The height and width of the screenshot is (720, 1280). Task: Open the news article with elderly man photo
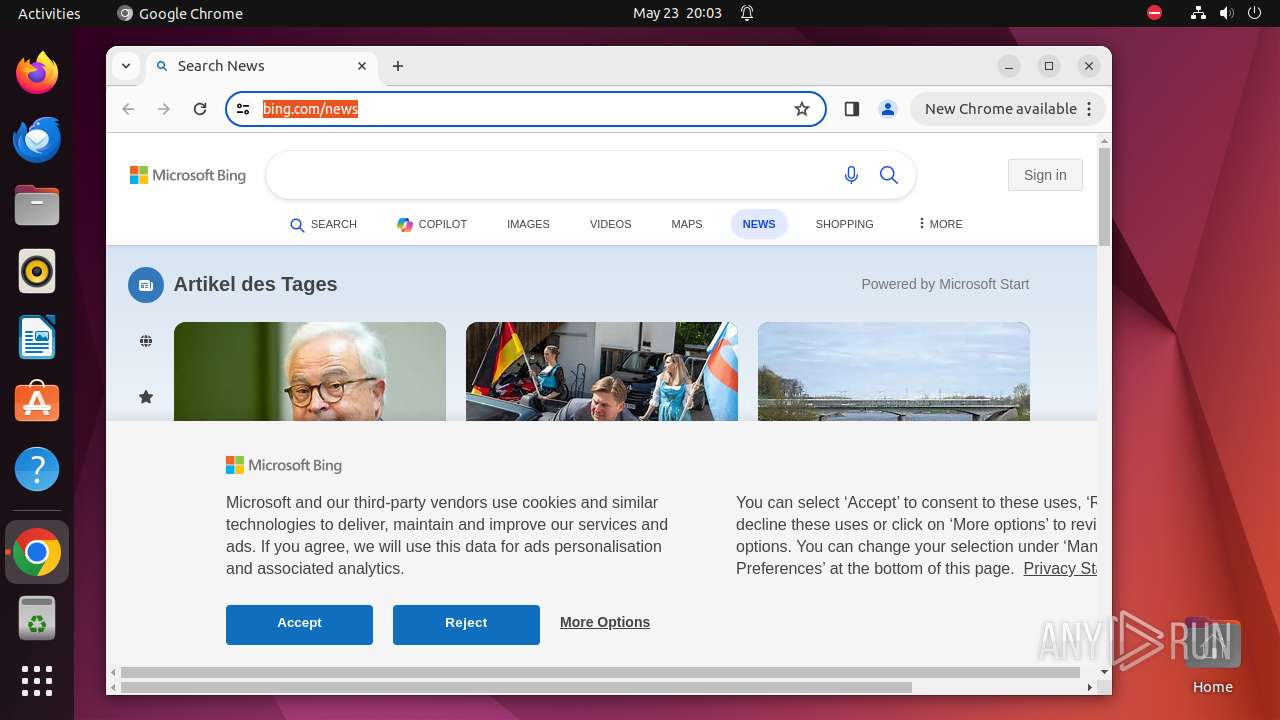(310, 371)
